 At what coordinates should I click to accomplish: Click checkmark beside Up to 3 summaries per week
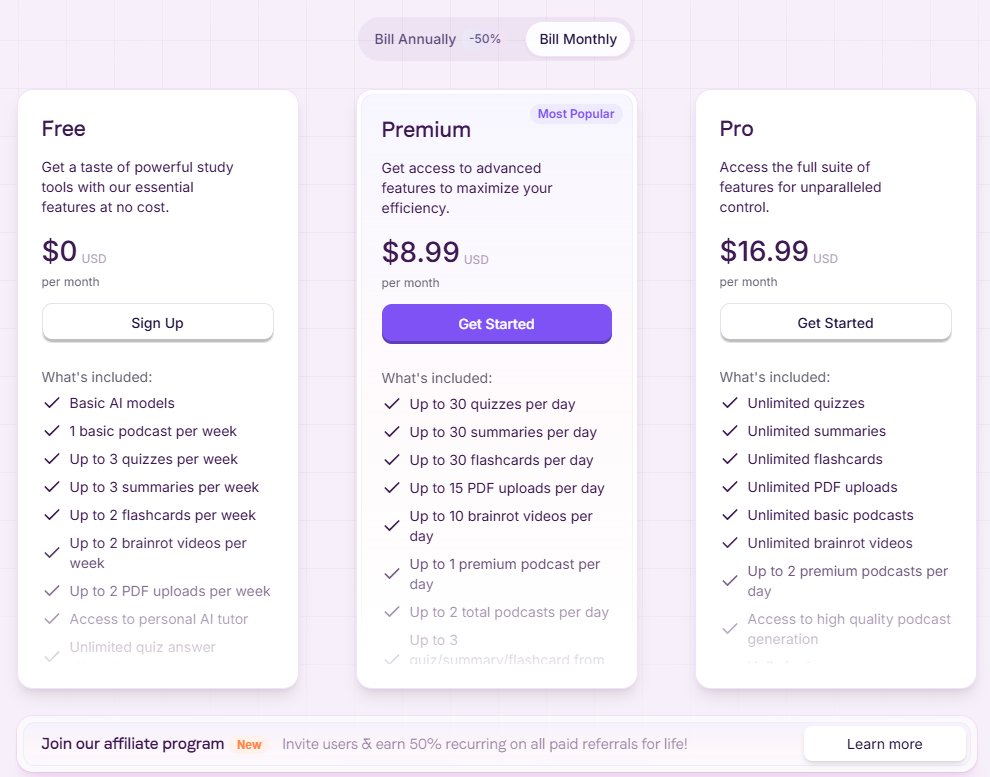(52, 487)
